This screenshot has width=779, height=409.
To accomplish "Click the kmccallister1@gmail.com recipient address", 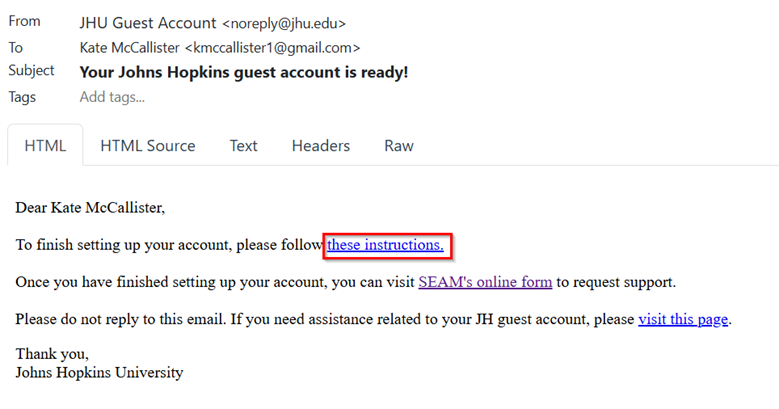I will pyautogui.click(x=273, y=48).
